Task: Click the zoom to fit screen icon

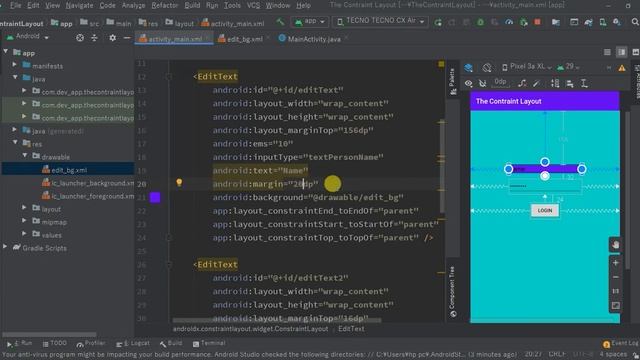Action: click(x=616, y=306)
